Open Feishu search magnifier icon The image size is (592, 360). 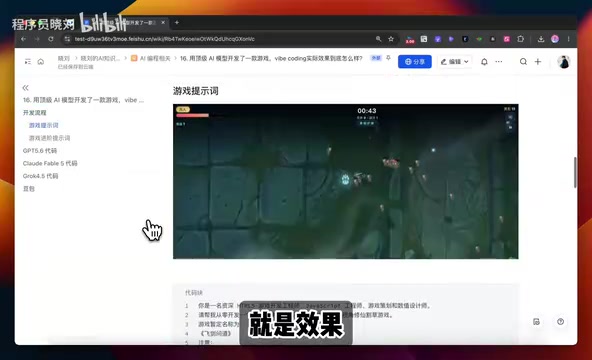[x=523, y=62]
